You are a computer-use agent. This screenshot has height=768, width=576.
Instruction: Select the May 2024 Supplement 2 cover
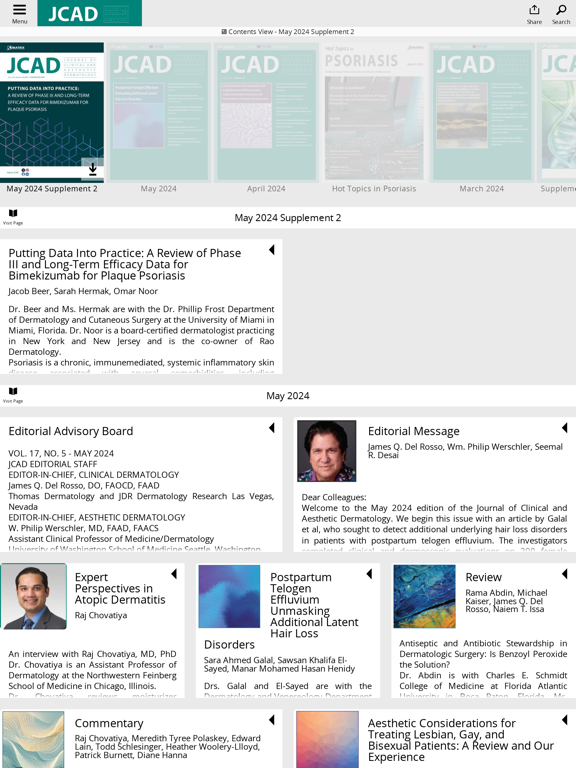pyautogui.click(x=52, y=112)
